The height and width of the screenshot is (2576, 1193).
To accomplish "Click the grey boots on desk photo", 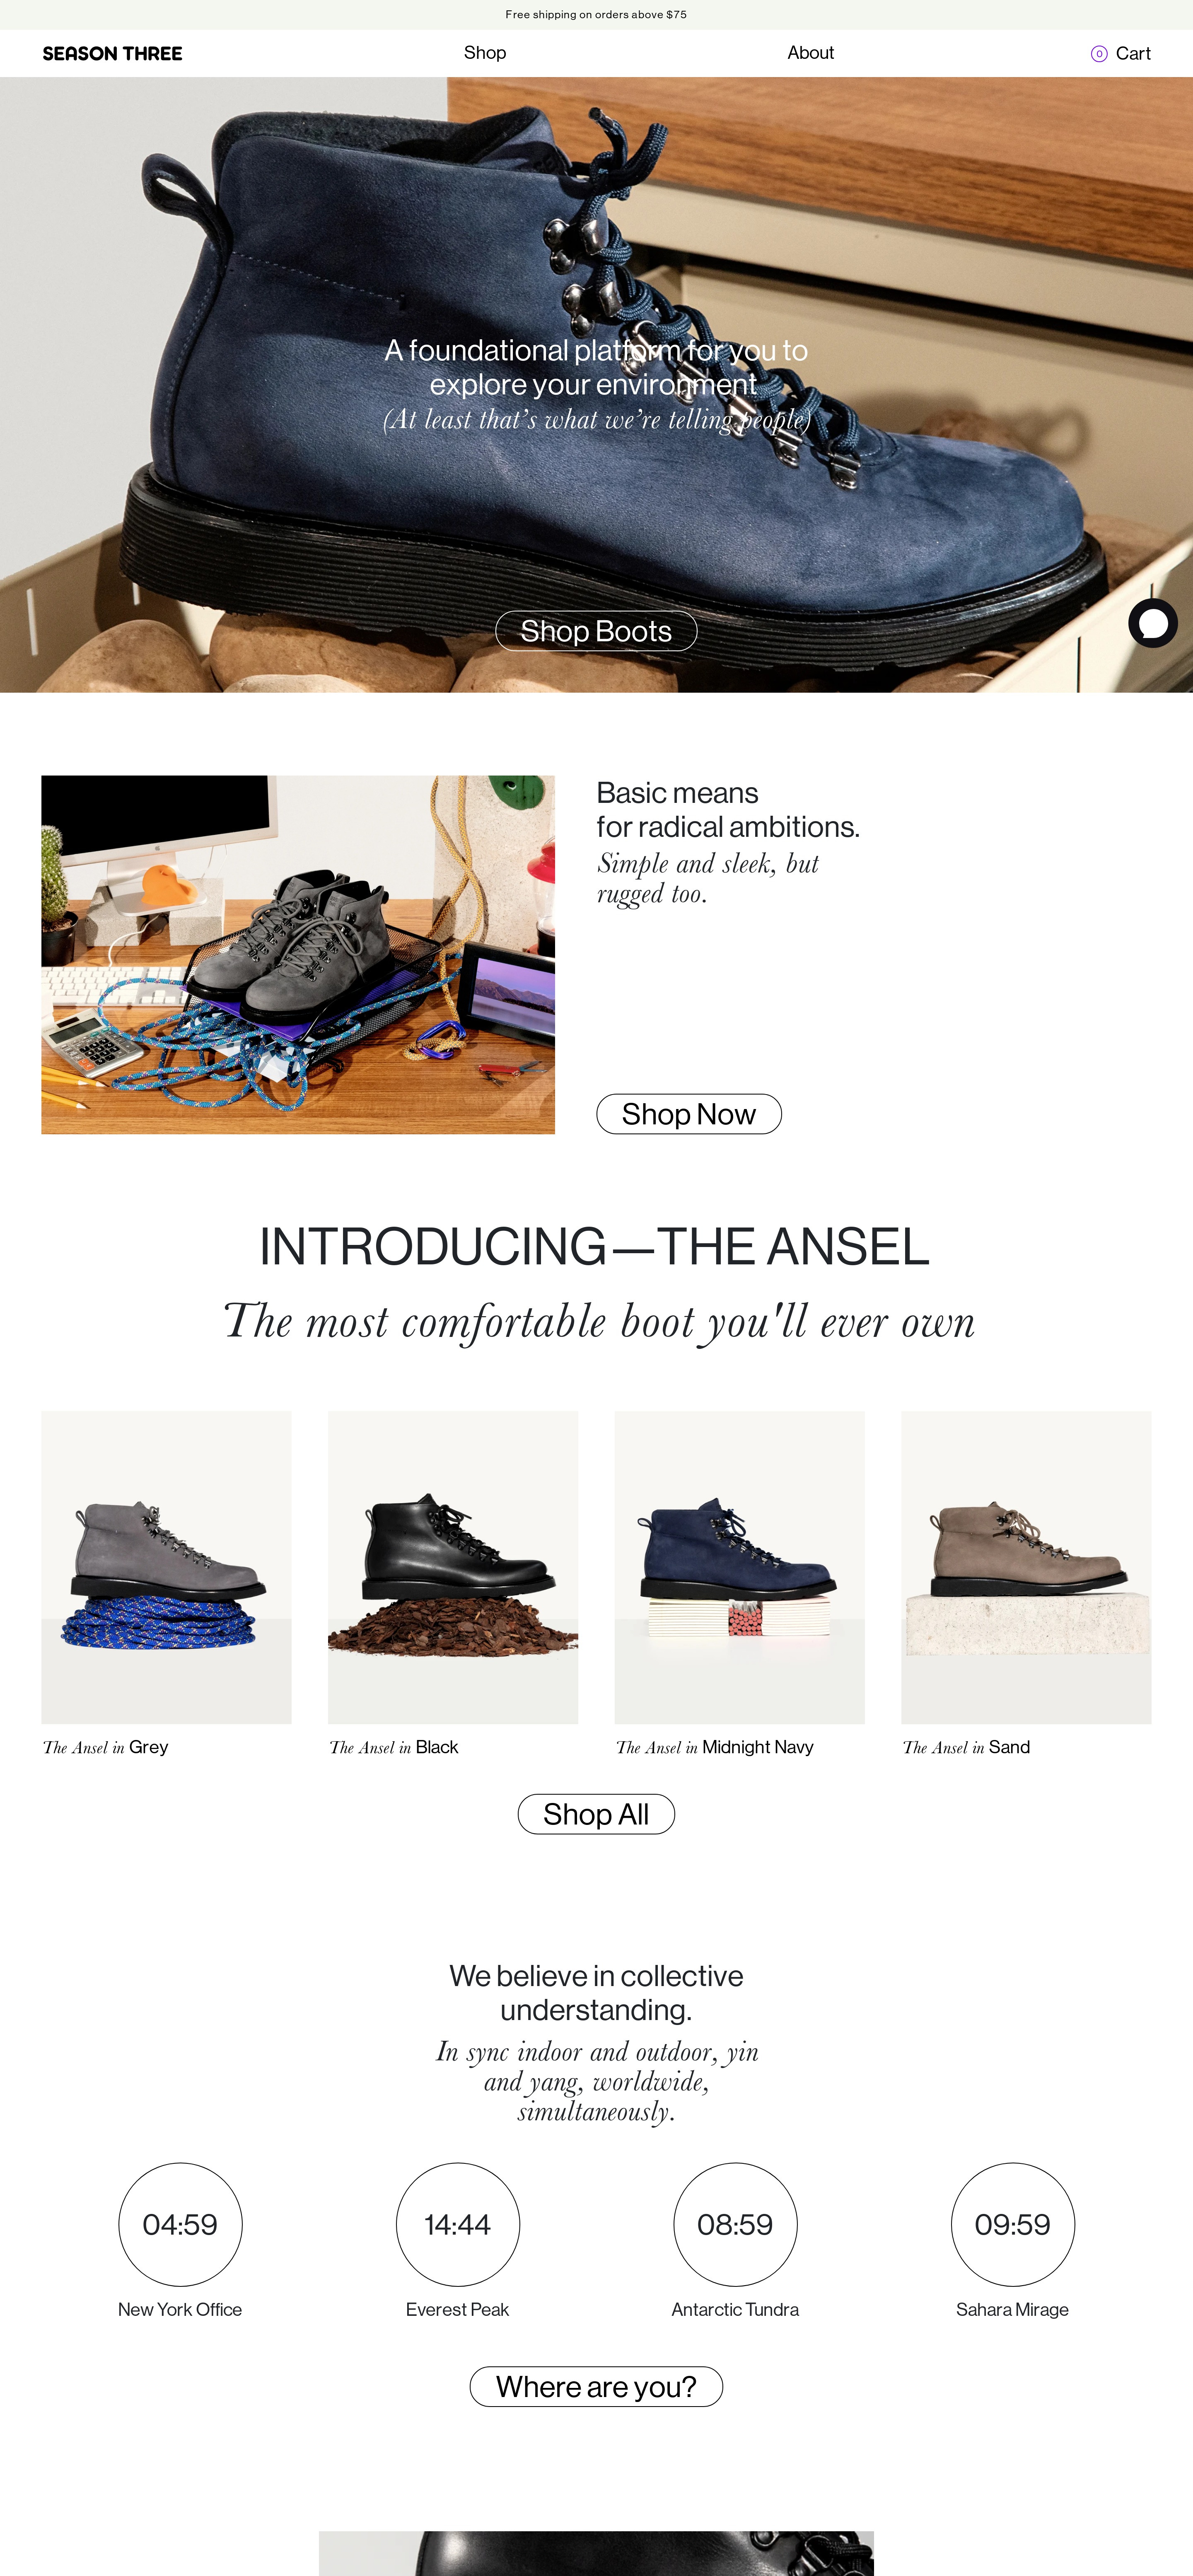I will point(298,954).
